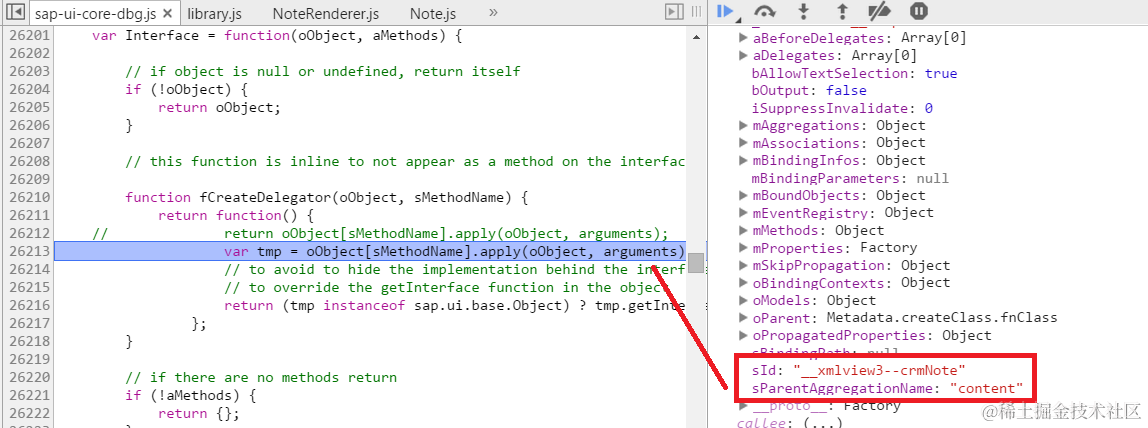This screenshot has width=1148, height=428.
Task: Click "var Interface" declaration line
Action: tap(277, 36)
